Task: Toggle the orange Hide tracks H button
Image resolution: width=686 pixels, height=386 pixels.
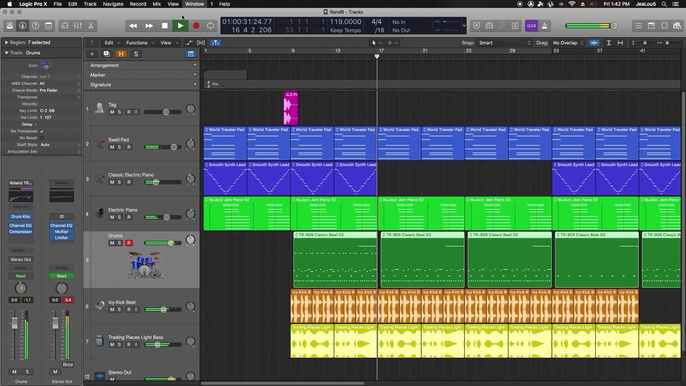Action: (x=121, y=54)
